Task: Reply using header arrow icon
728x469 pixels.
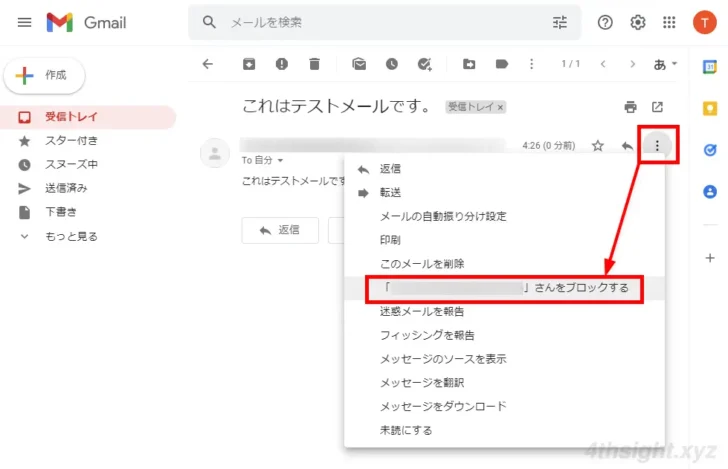Action: pos(627,146)
